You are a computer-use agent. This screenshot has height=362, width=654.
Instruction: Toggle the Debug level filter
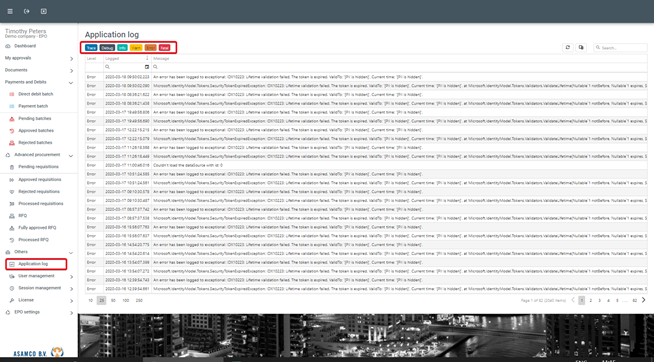[107, 48]
